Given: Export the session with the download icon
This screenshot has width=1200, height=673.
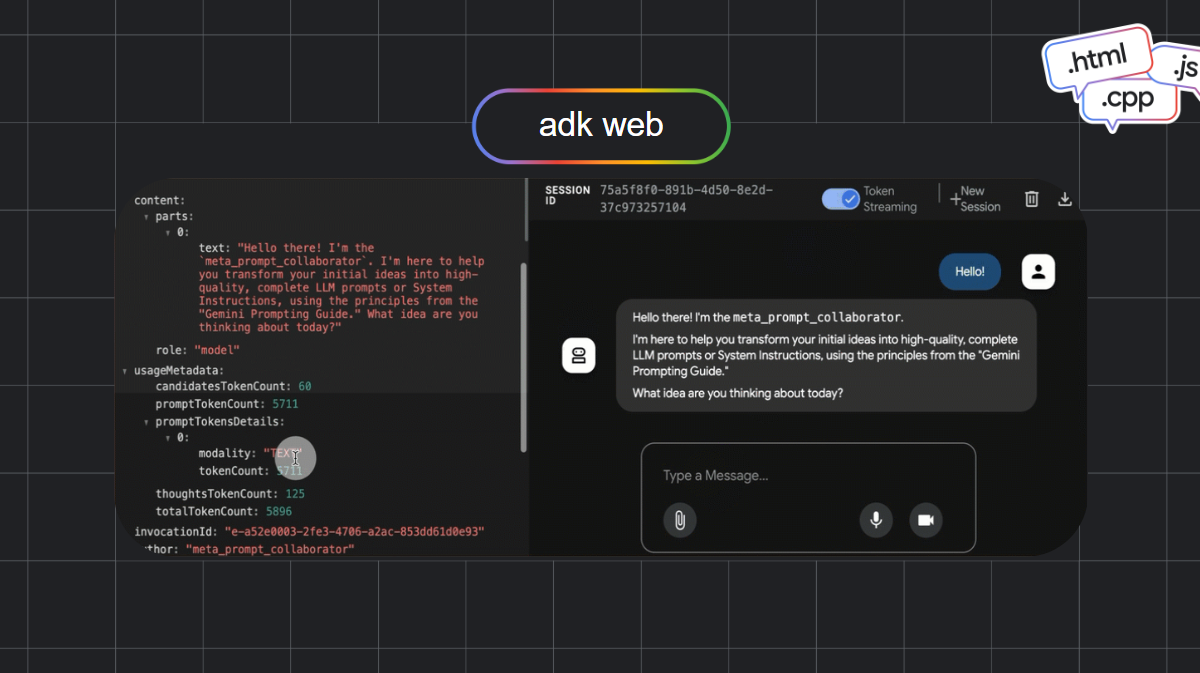Looking at the screenshot, I should (x=1065, y=198).
